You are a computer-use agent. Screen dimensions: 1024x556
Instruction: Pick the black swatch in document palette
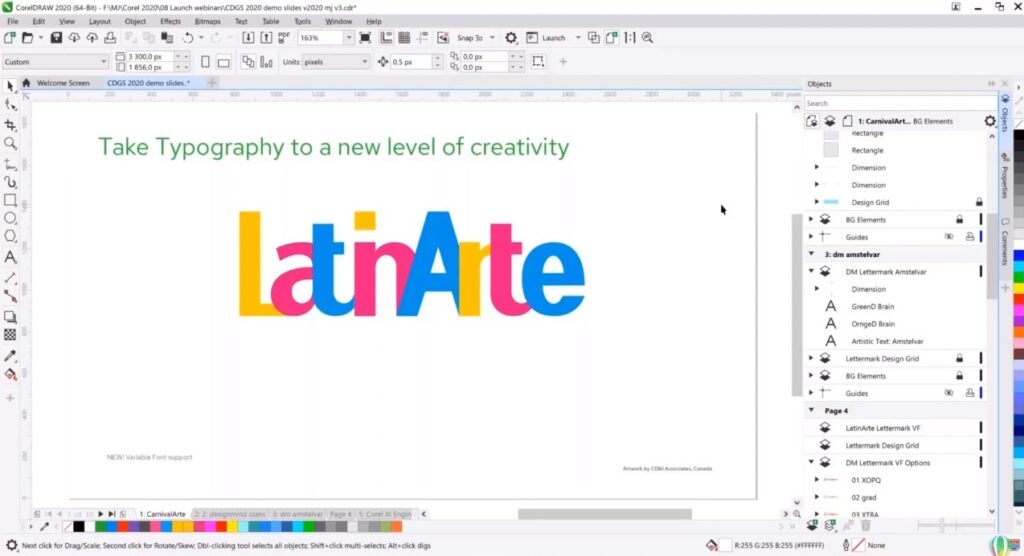click(x=79, y=527)
